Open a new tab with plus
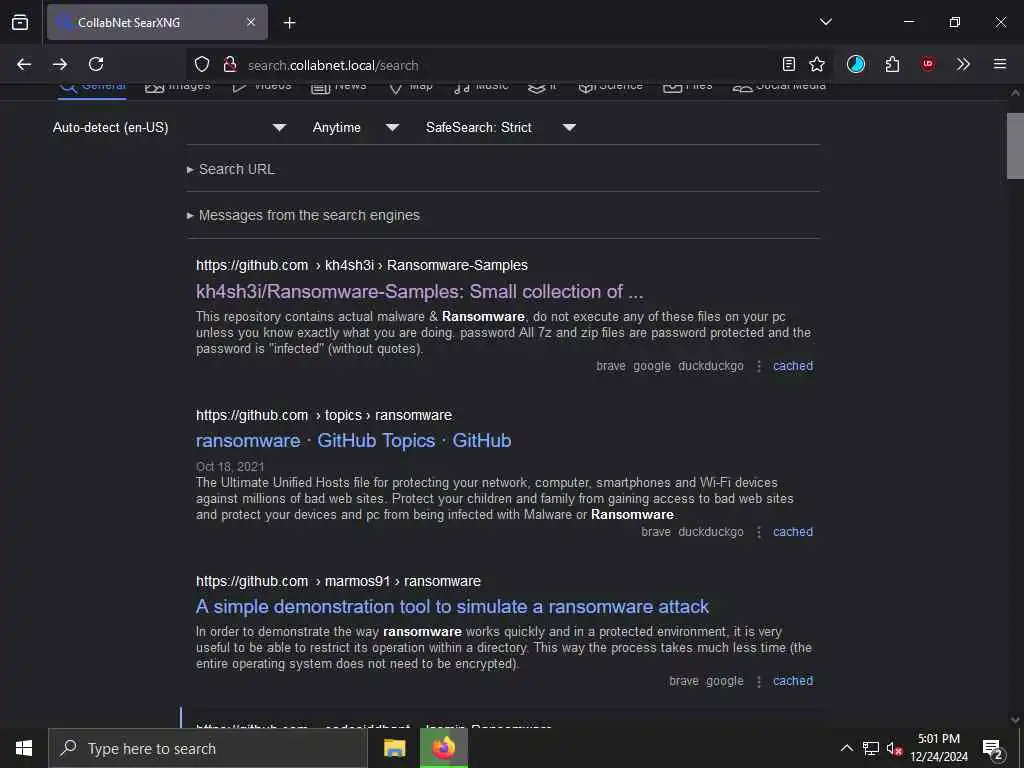Image resolution: width=1024 pixels, height=768 pixels. click(289, 23)
